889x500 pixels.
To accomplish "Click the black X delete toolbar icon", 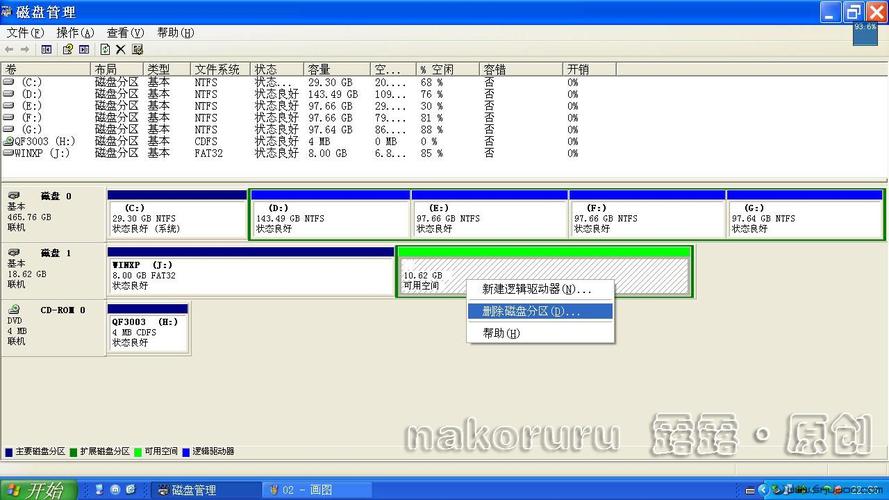I will pos(120,49).
